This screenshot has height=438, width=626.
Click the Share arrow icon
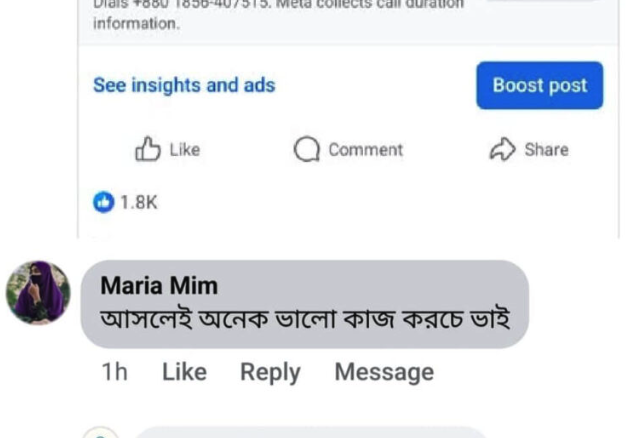coord(501,149)
